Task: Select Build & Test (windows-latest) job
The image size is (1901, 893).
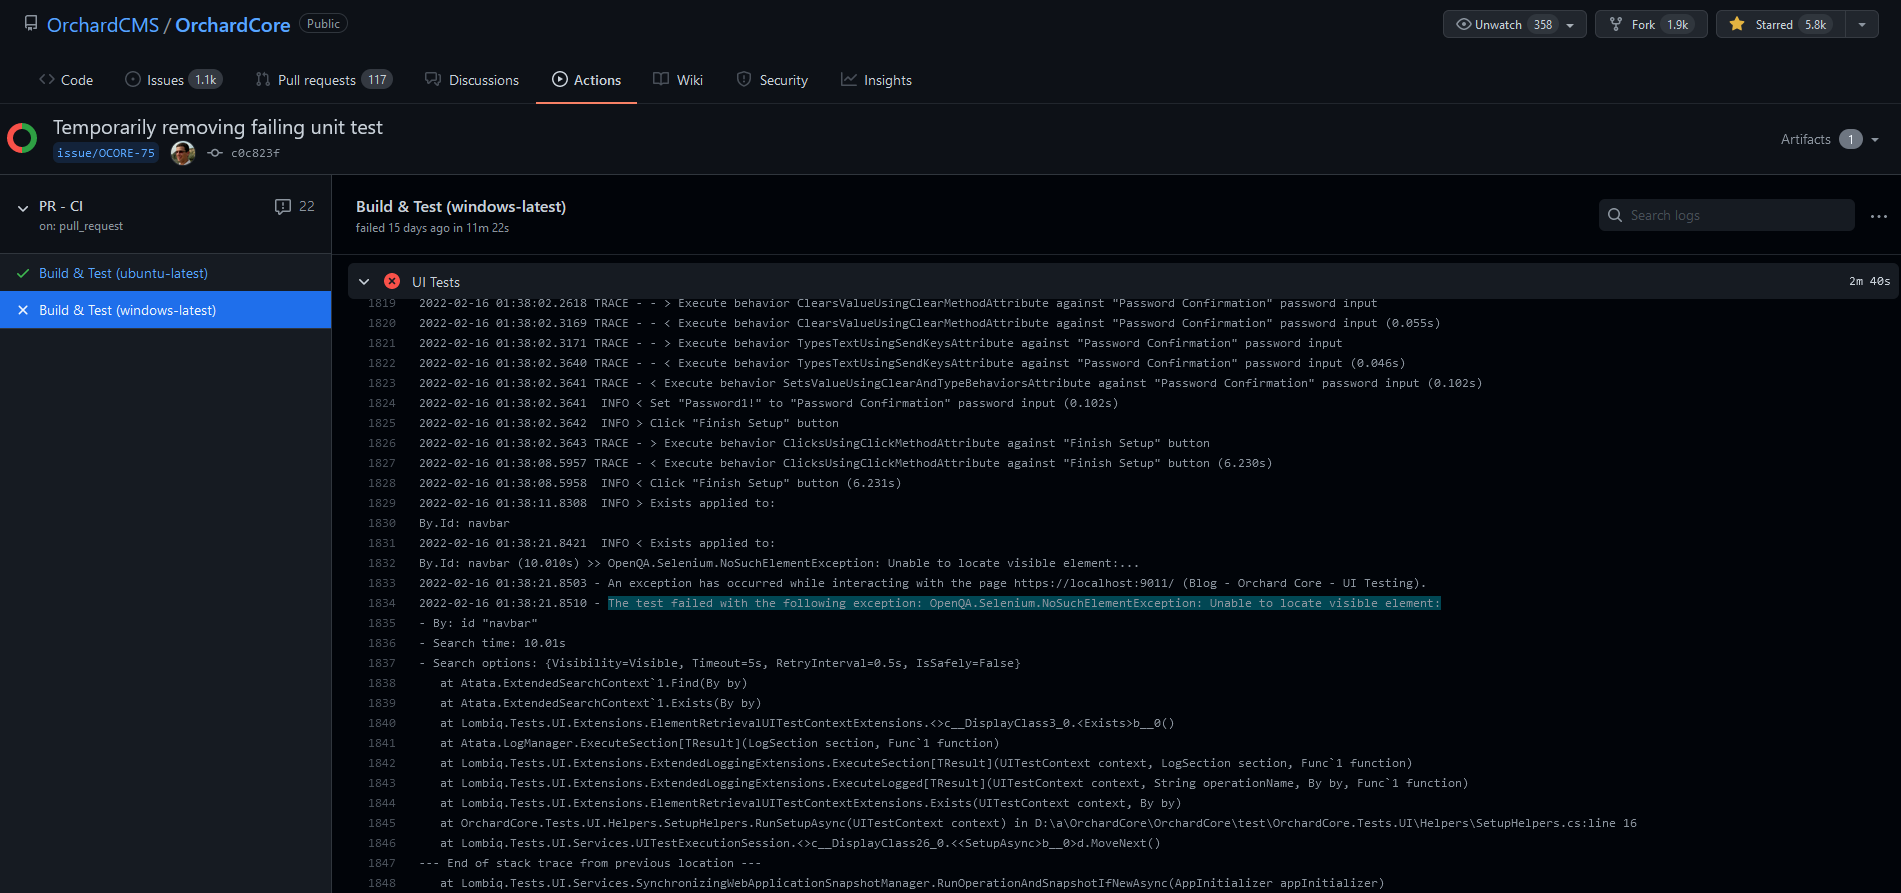Action: 165,310
